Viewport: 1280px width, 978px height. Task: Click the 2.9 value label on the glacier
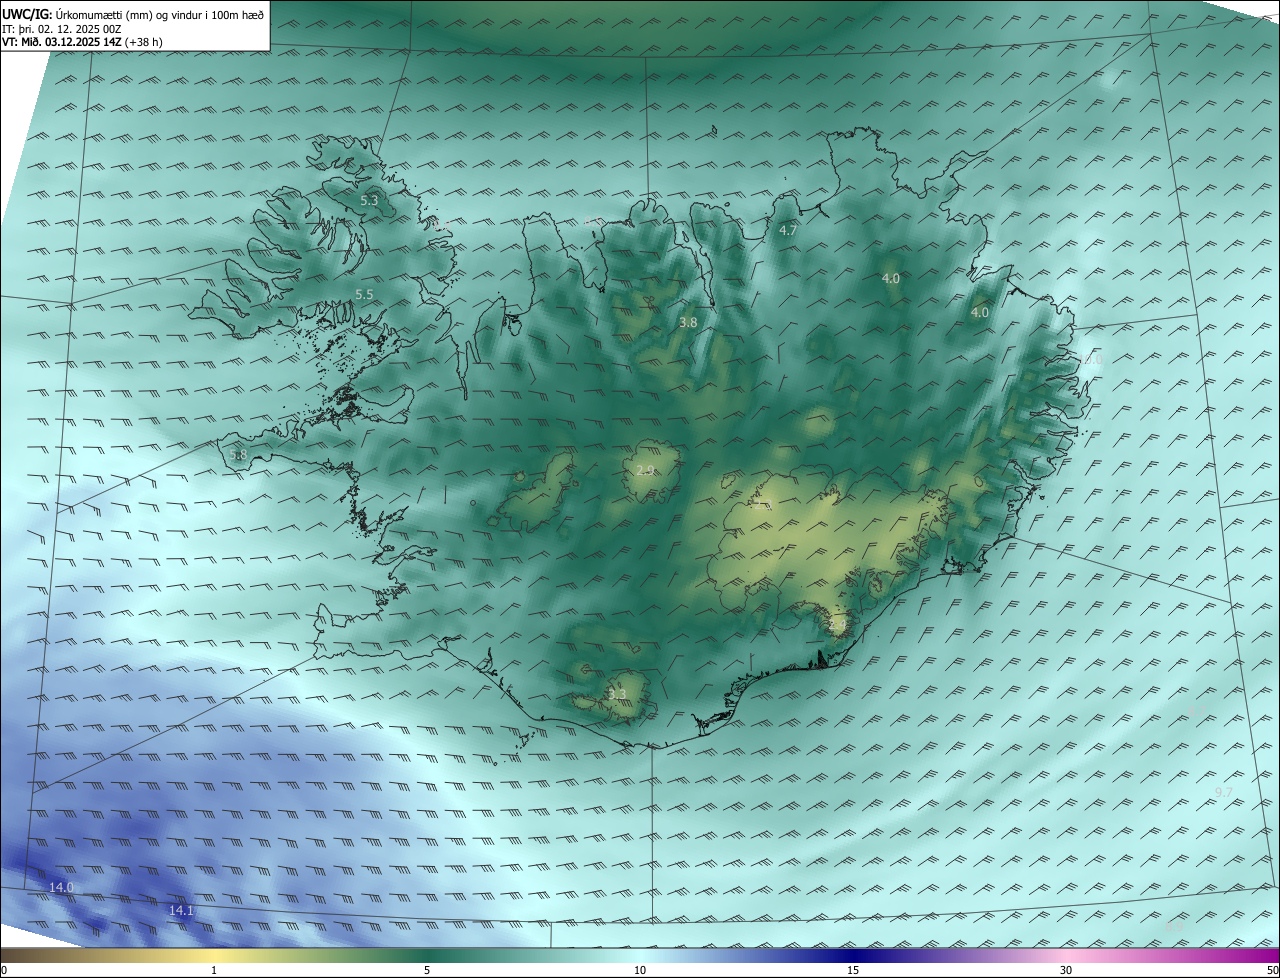tap(645, 470)
